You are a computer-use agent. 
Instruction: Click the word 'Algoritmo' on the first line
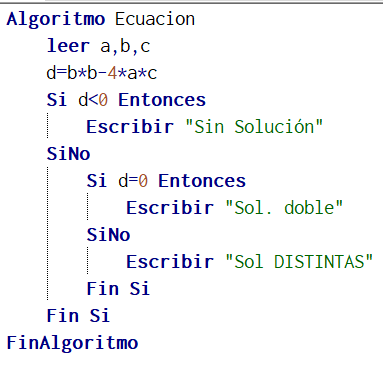56,19
